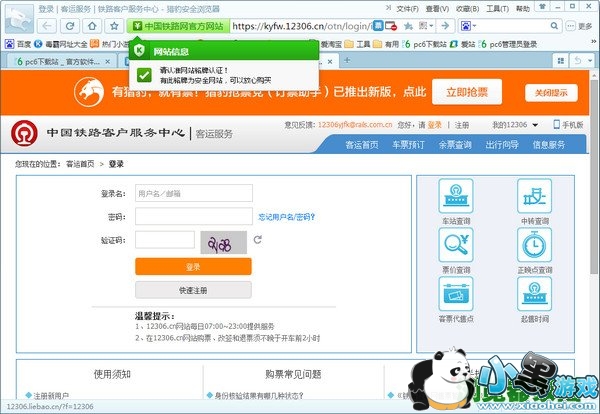Open the 翻 translate dropdown

(426, 26)
